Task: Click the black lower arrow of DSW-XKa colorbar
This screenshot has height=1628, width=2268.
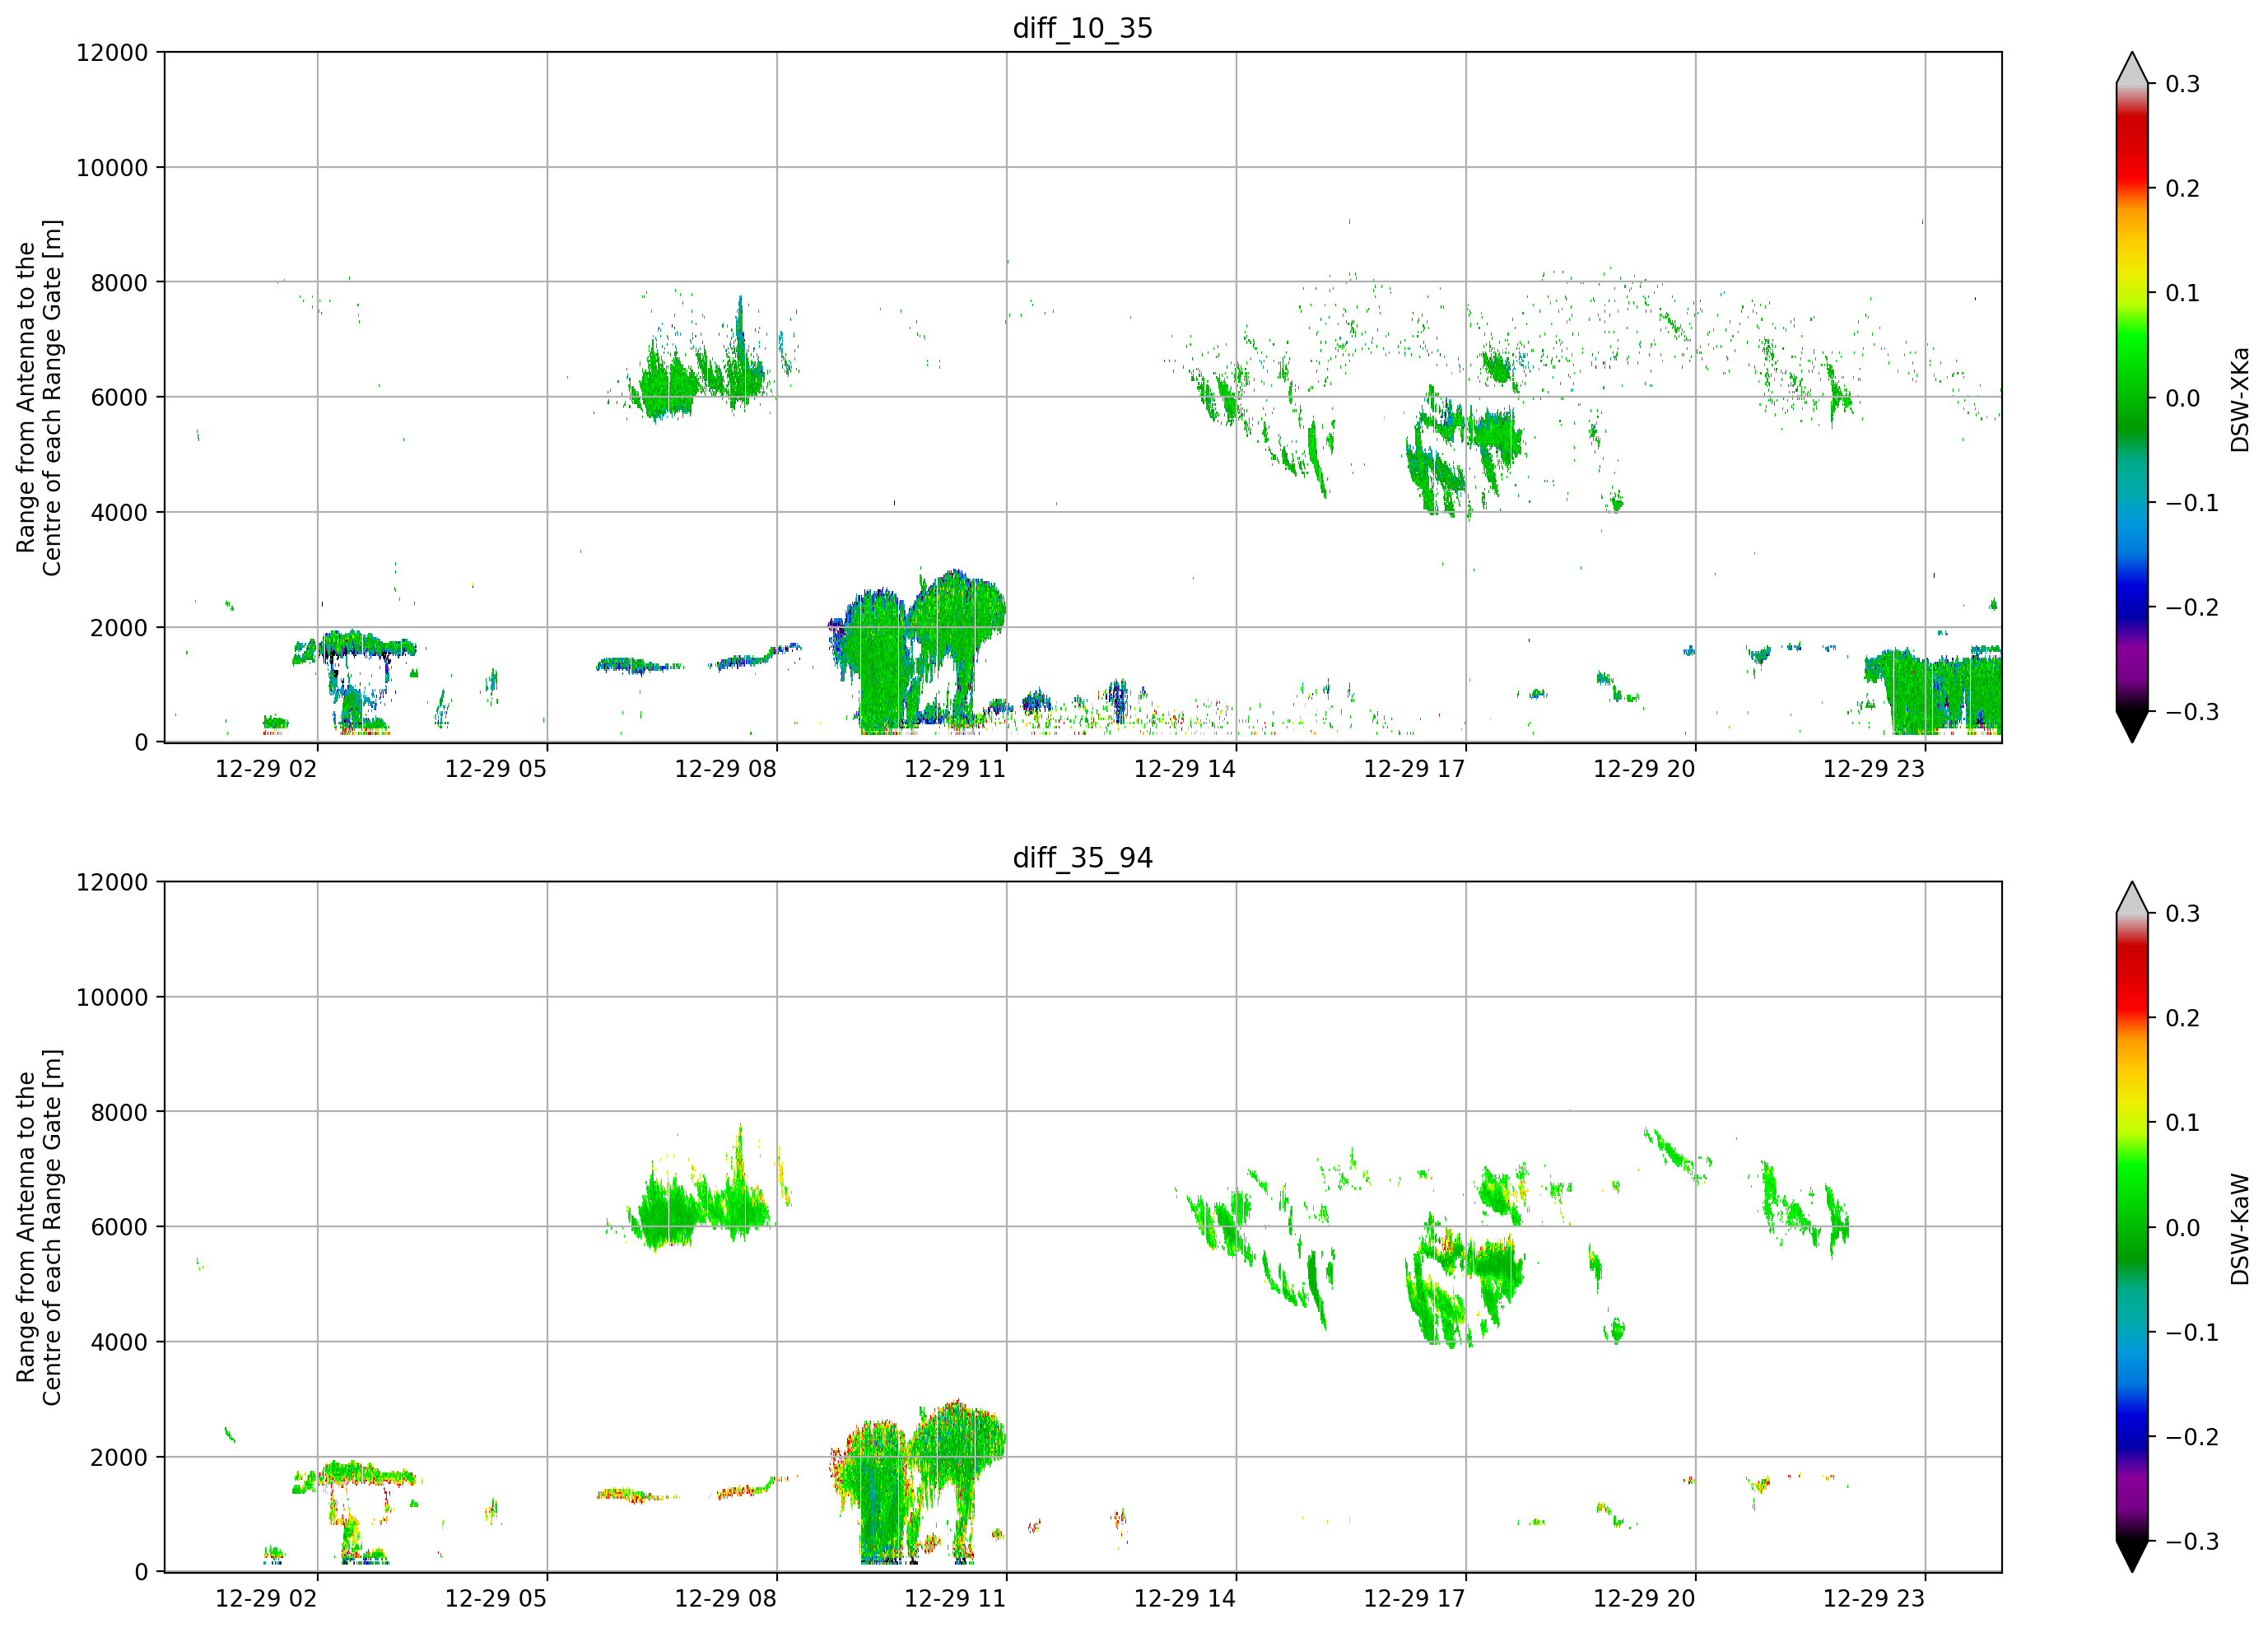Action: pyautogui.click(x=2132, y=725)
